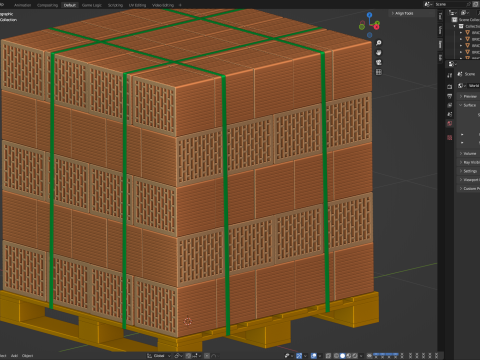
Task: Toggle camera view with the camera icon
Action: (x=379, y=62)
